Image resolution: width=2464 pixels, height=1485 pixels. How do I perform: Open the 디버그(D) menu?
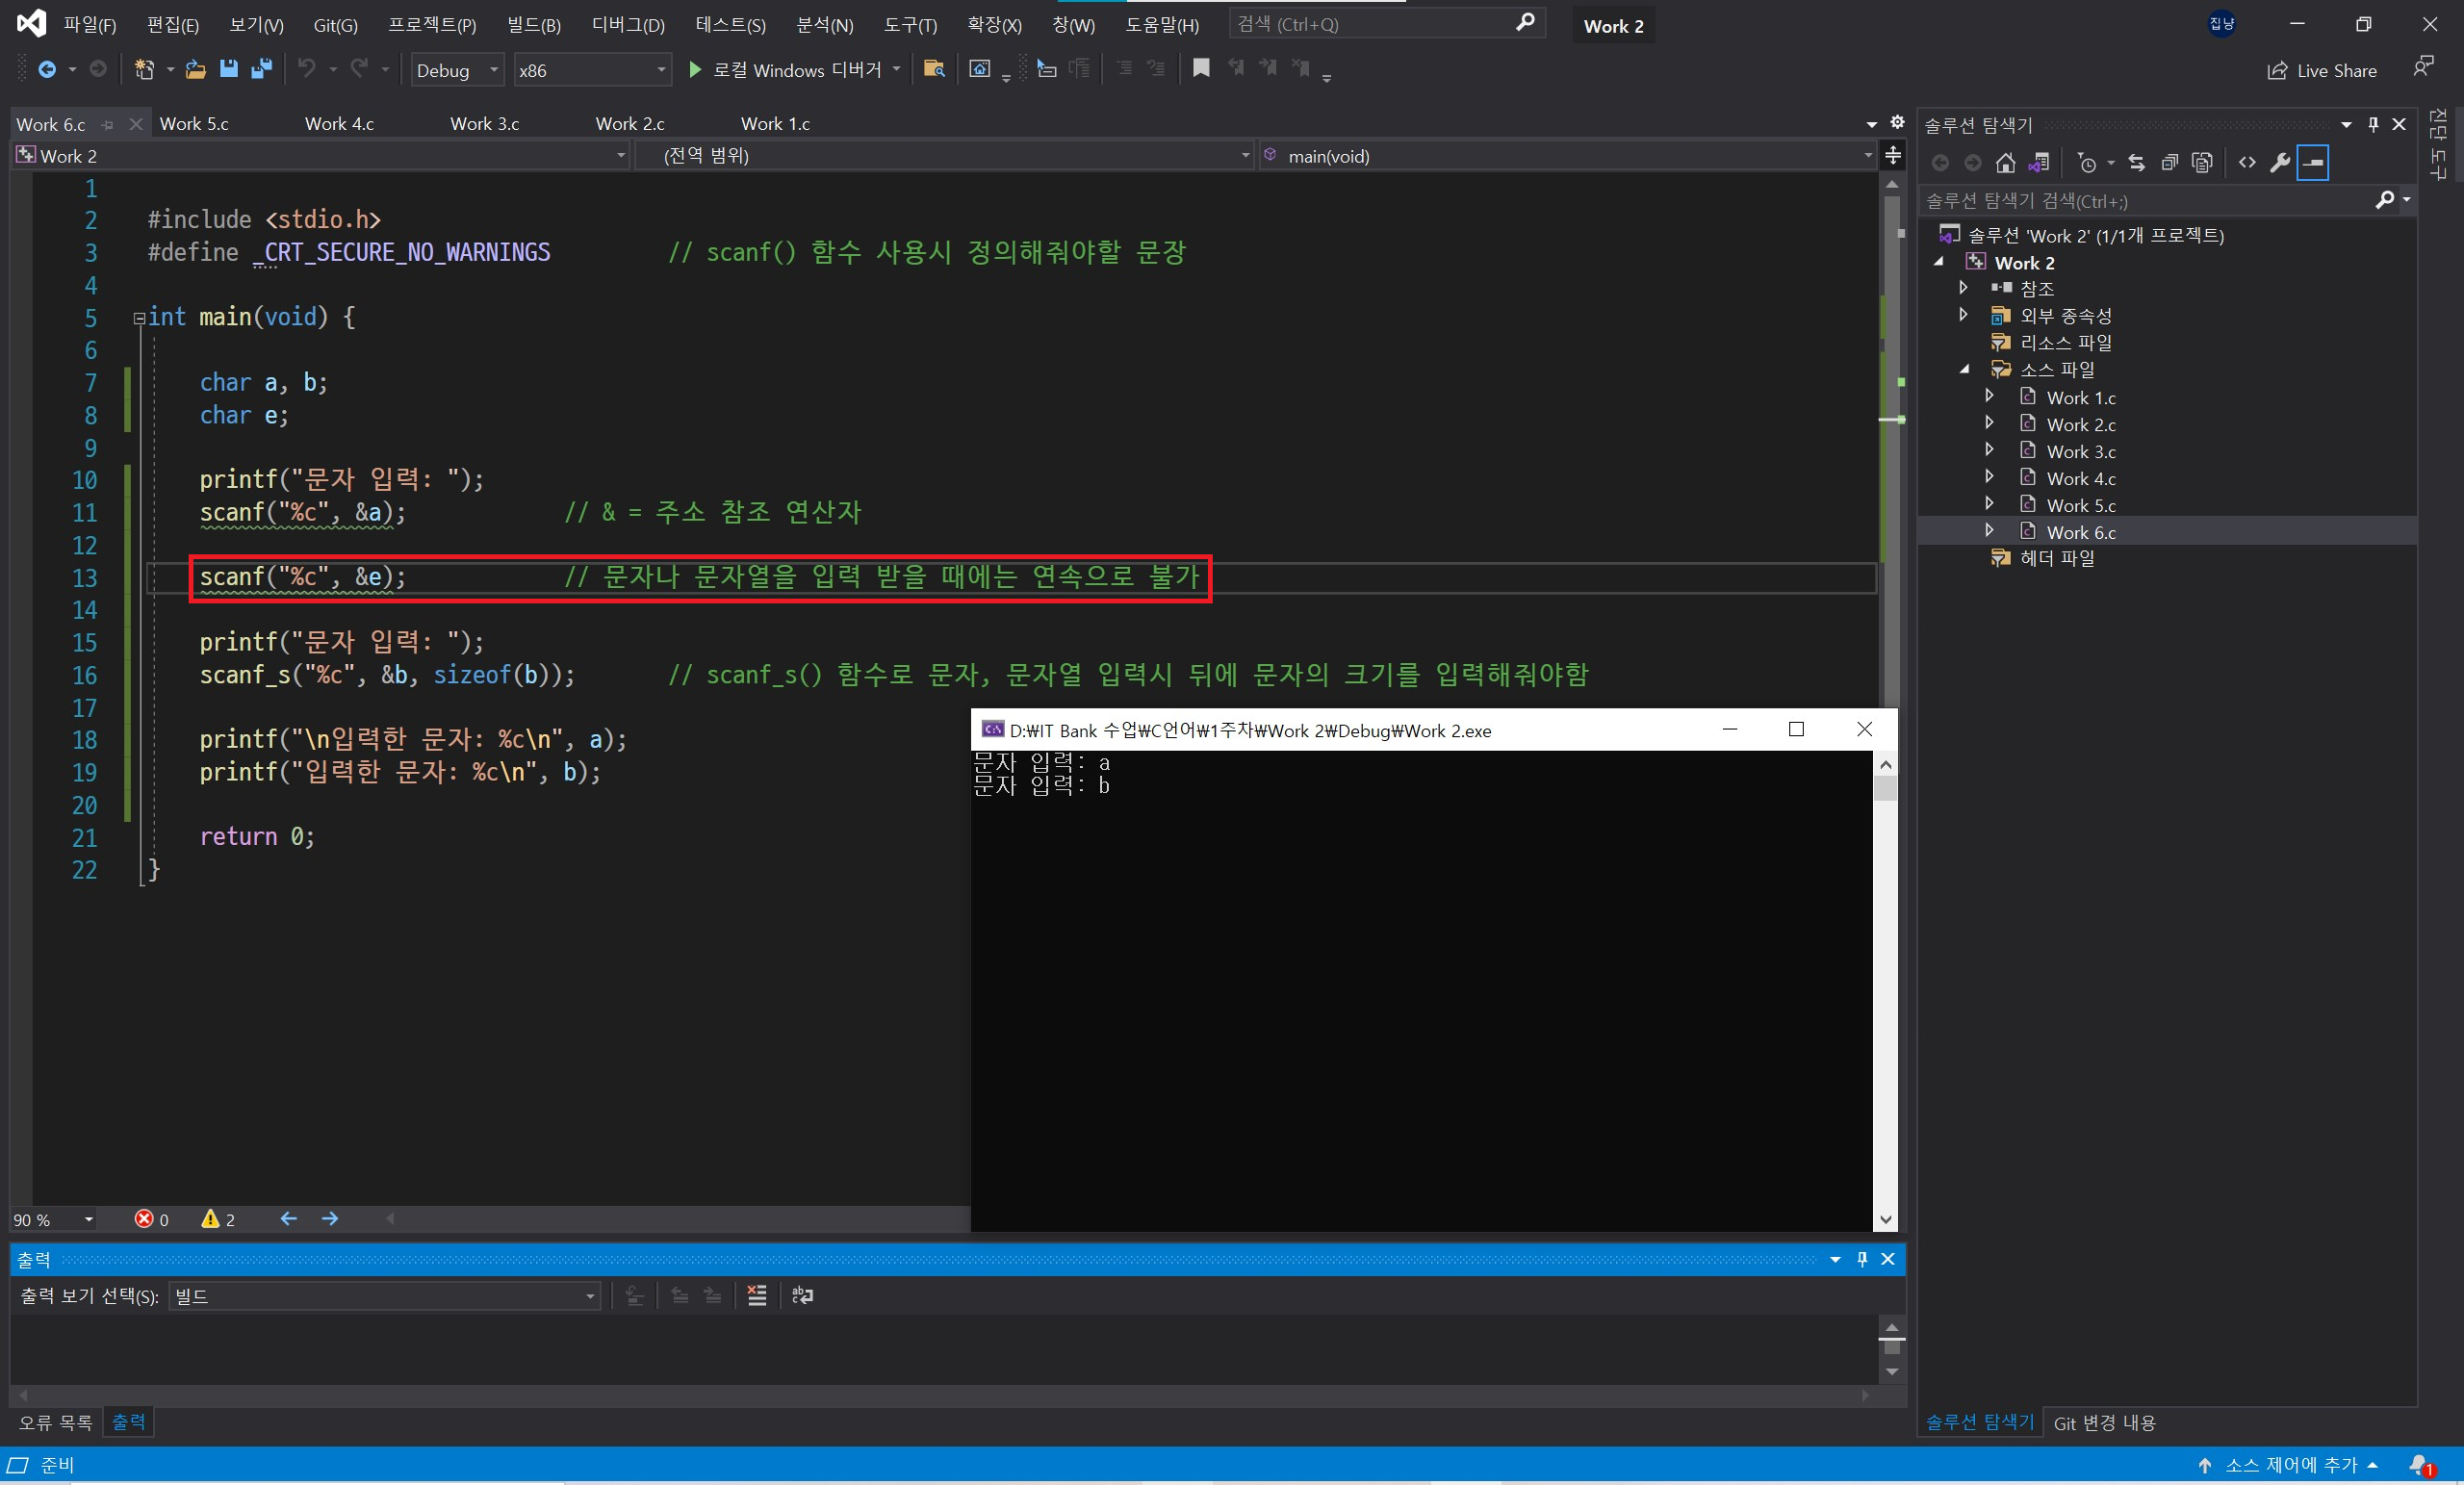pos(627,25)
